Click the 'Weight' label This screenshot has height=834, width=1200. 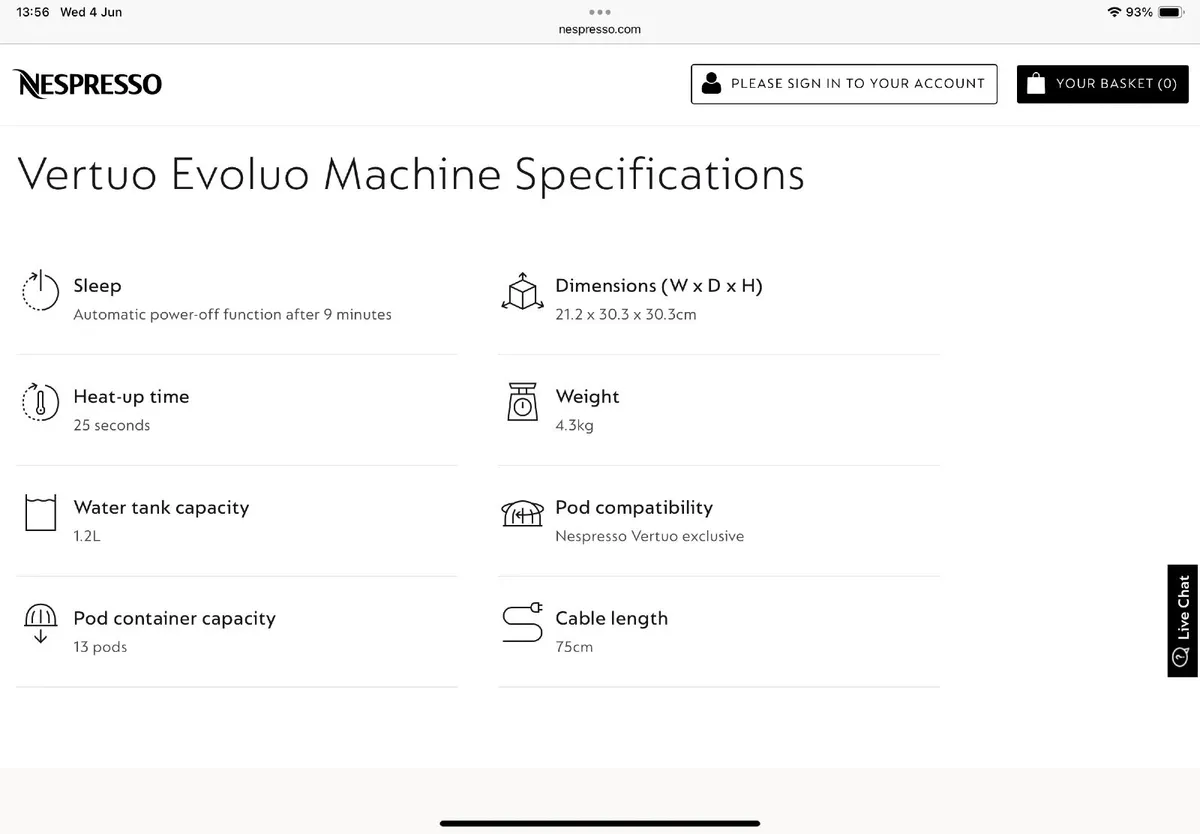[587, 397]
